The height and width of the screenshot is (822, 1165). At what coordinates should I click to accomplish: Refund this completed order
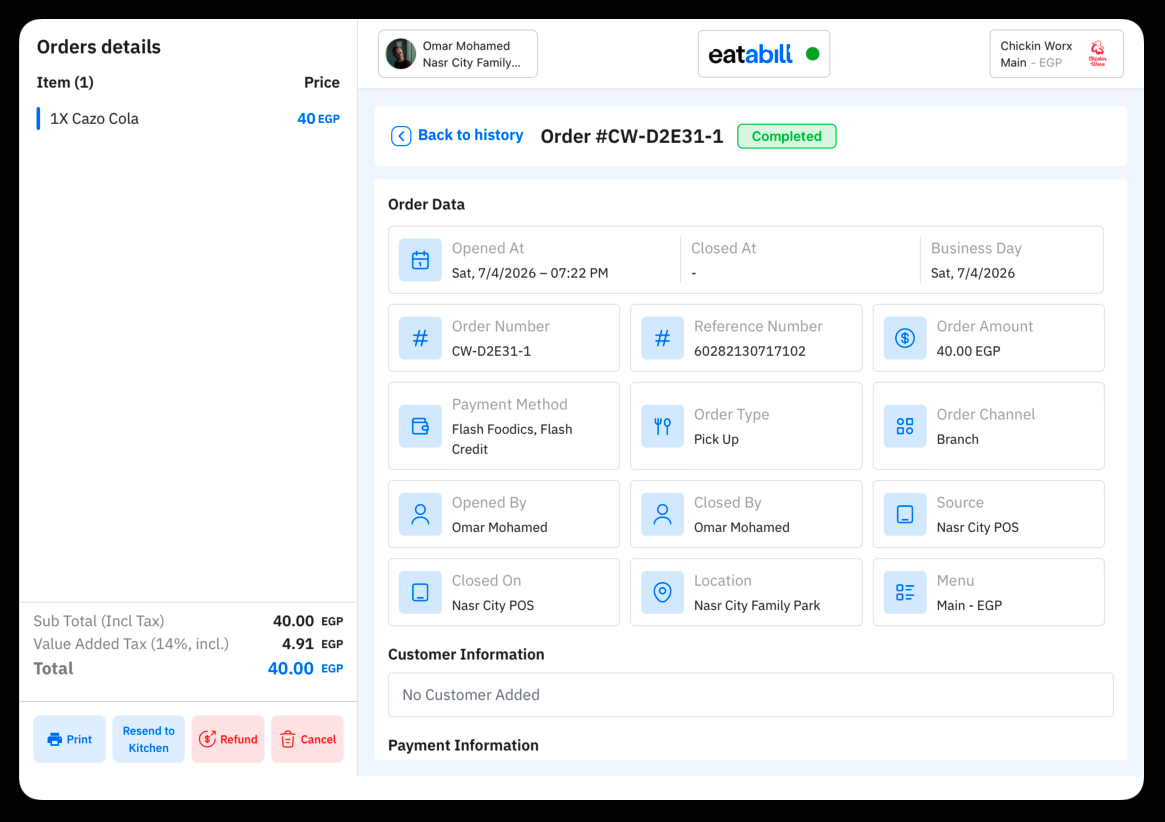[228, 739]
